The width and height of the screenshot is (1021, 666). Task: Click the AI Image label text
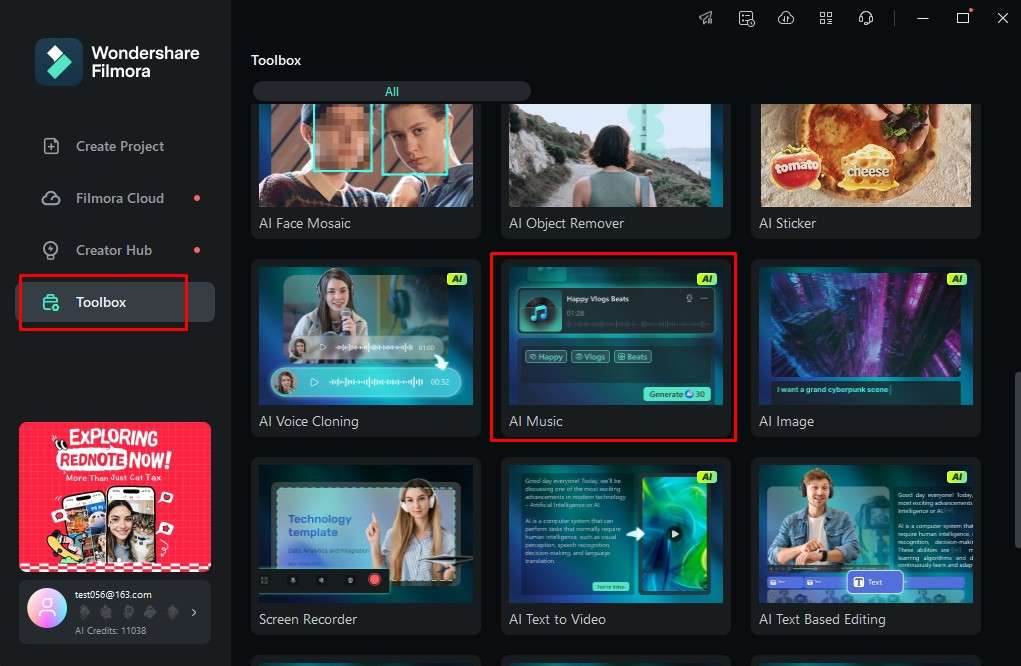pos(786,421)
